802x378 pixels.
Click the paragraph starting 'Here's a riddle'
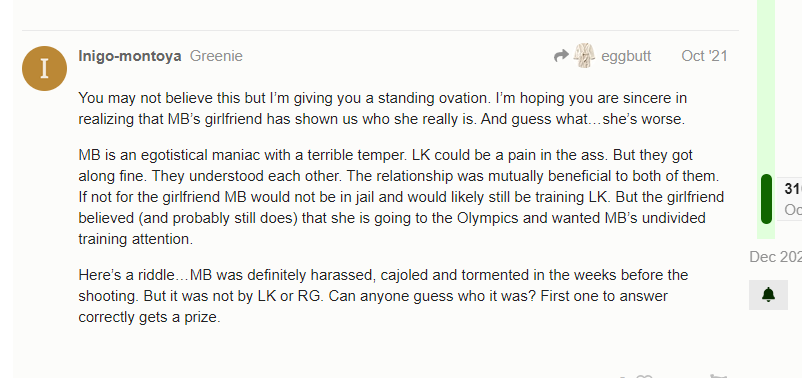point(383,296)
